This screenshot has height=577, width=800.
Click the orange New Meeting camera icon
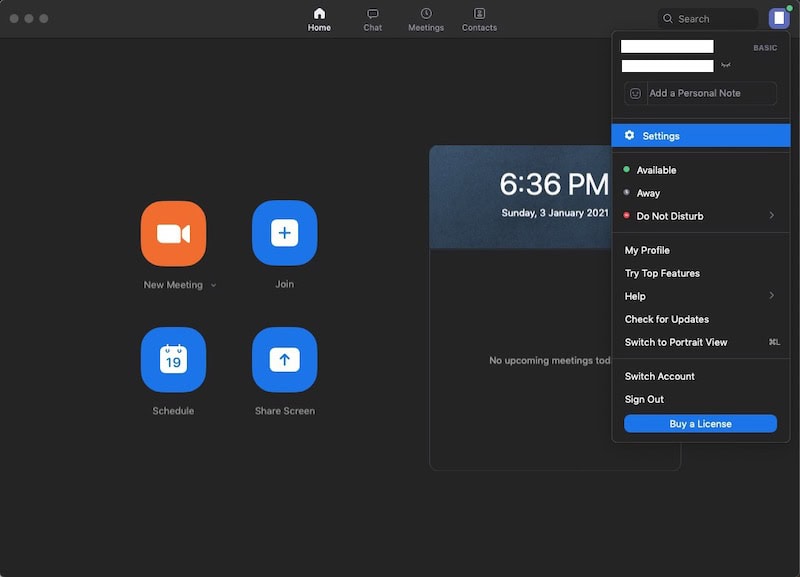(173, 233)
